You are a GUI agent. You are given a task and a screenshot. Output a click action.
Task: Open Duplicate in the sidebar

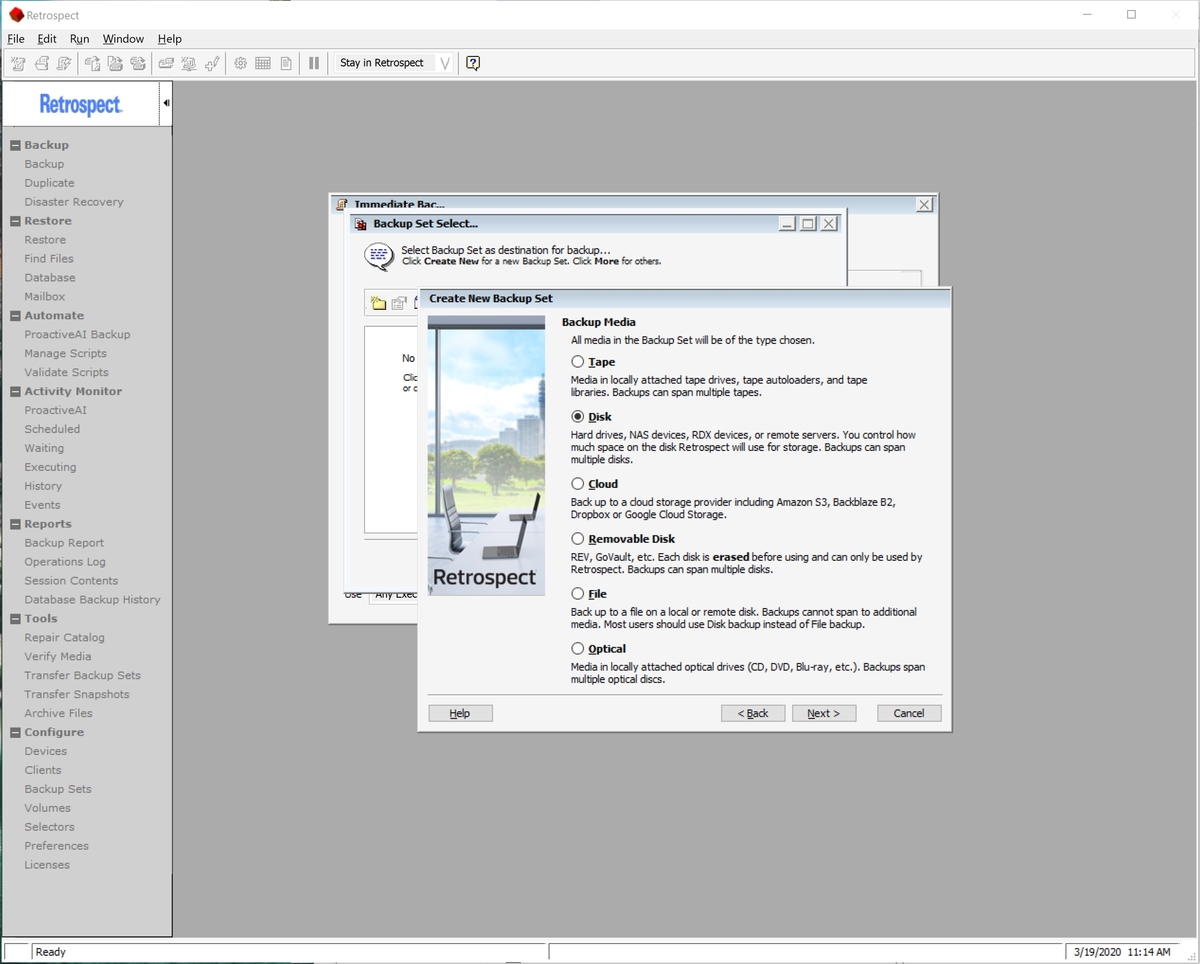coord(50,183)
